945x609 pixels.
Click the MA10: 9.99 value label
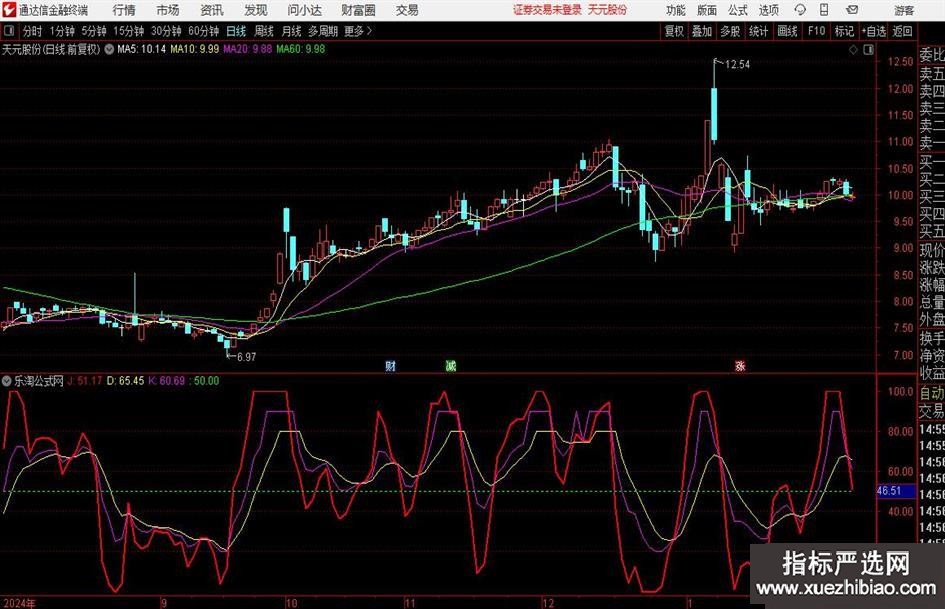click(195, 49)
